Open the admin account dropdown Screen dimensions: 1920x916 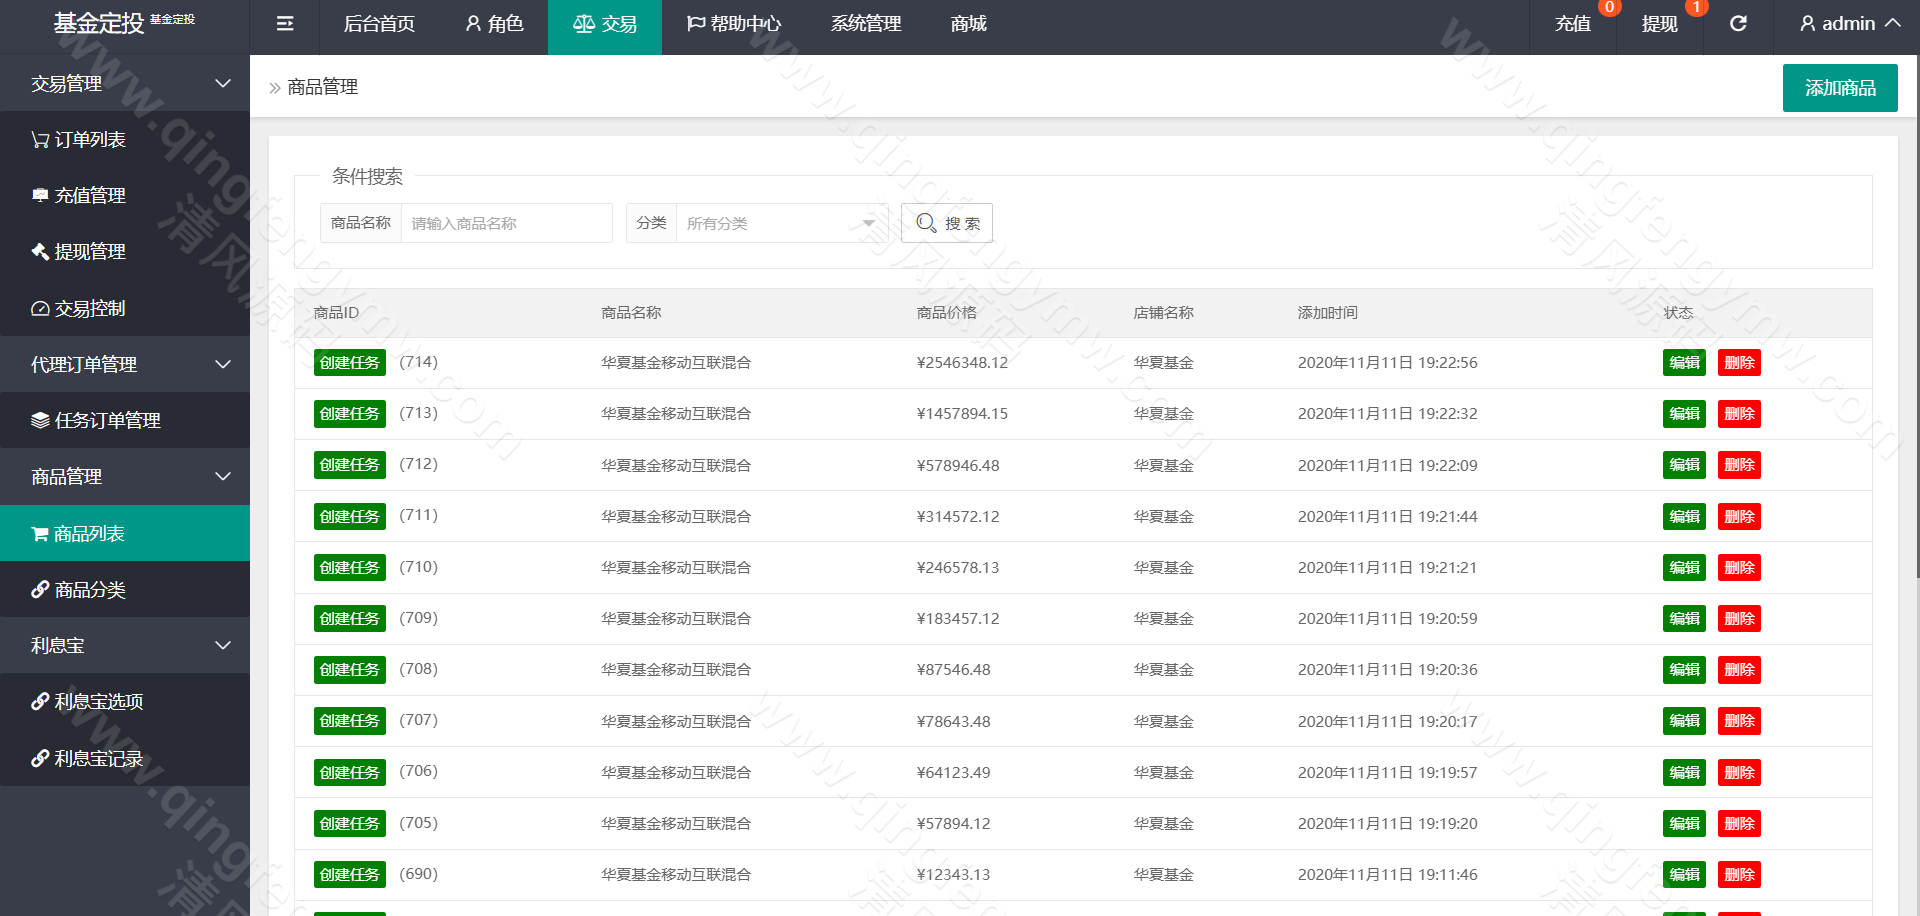[x=1849, y=23]
